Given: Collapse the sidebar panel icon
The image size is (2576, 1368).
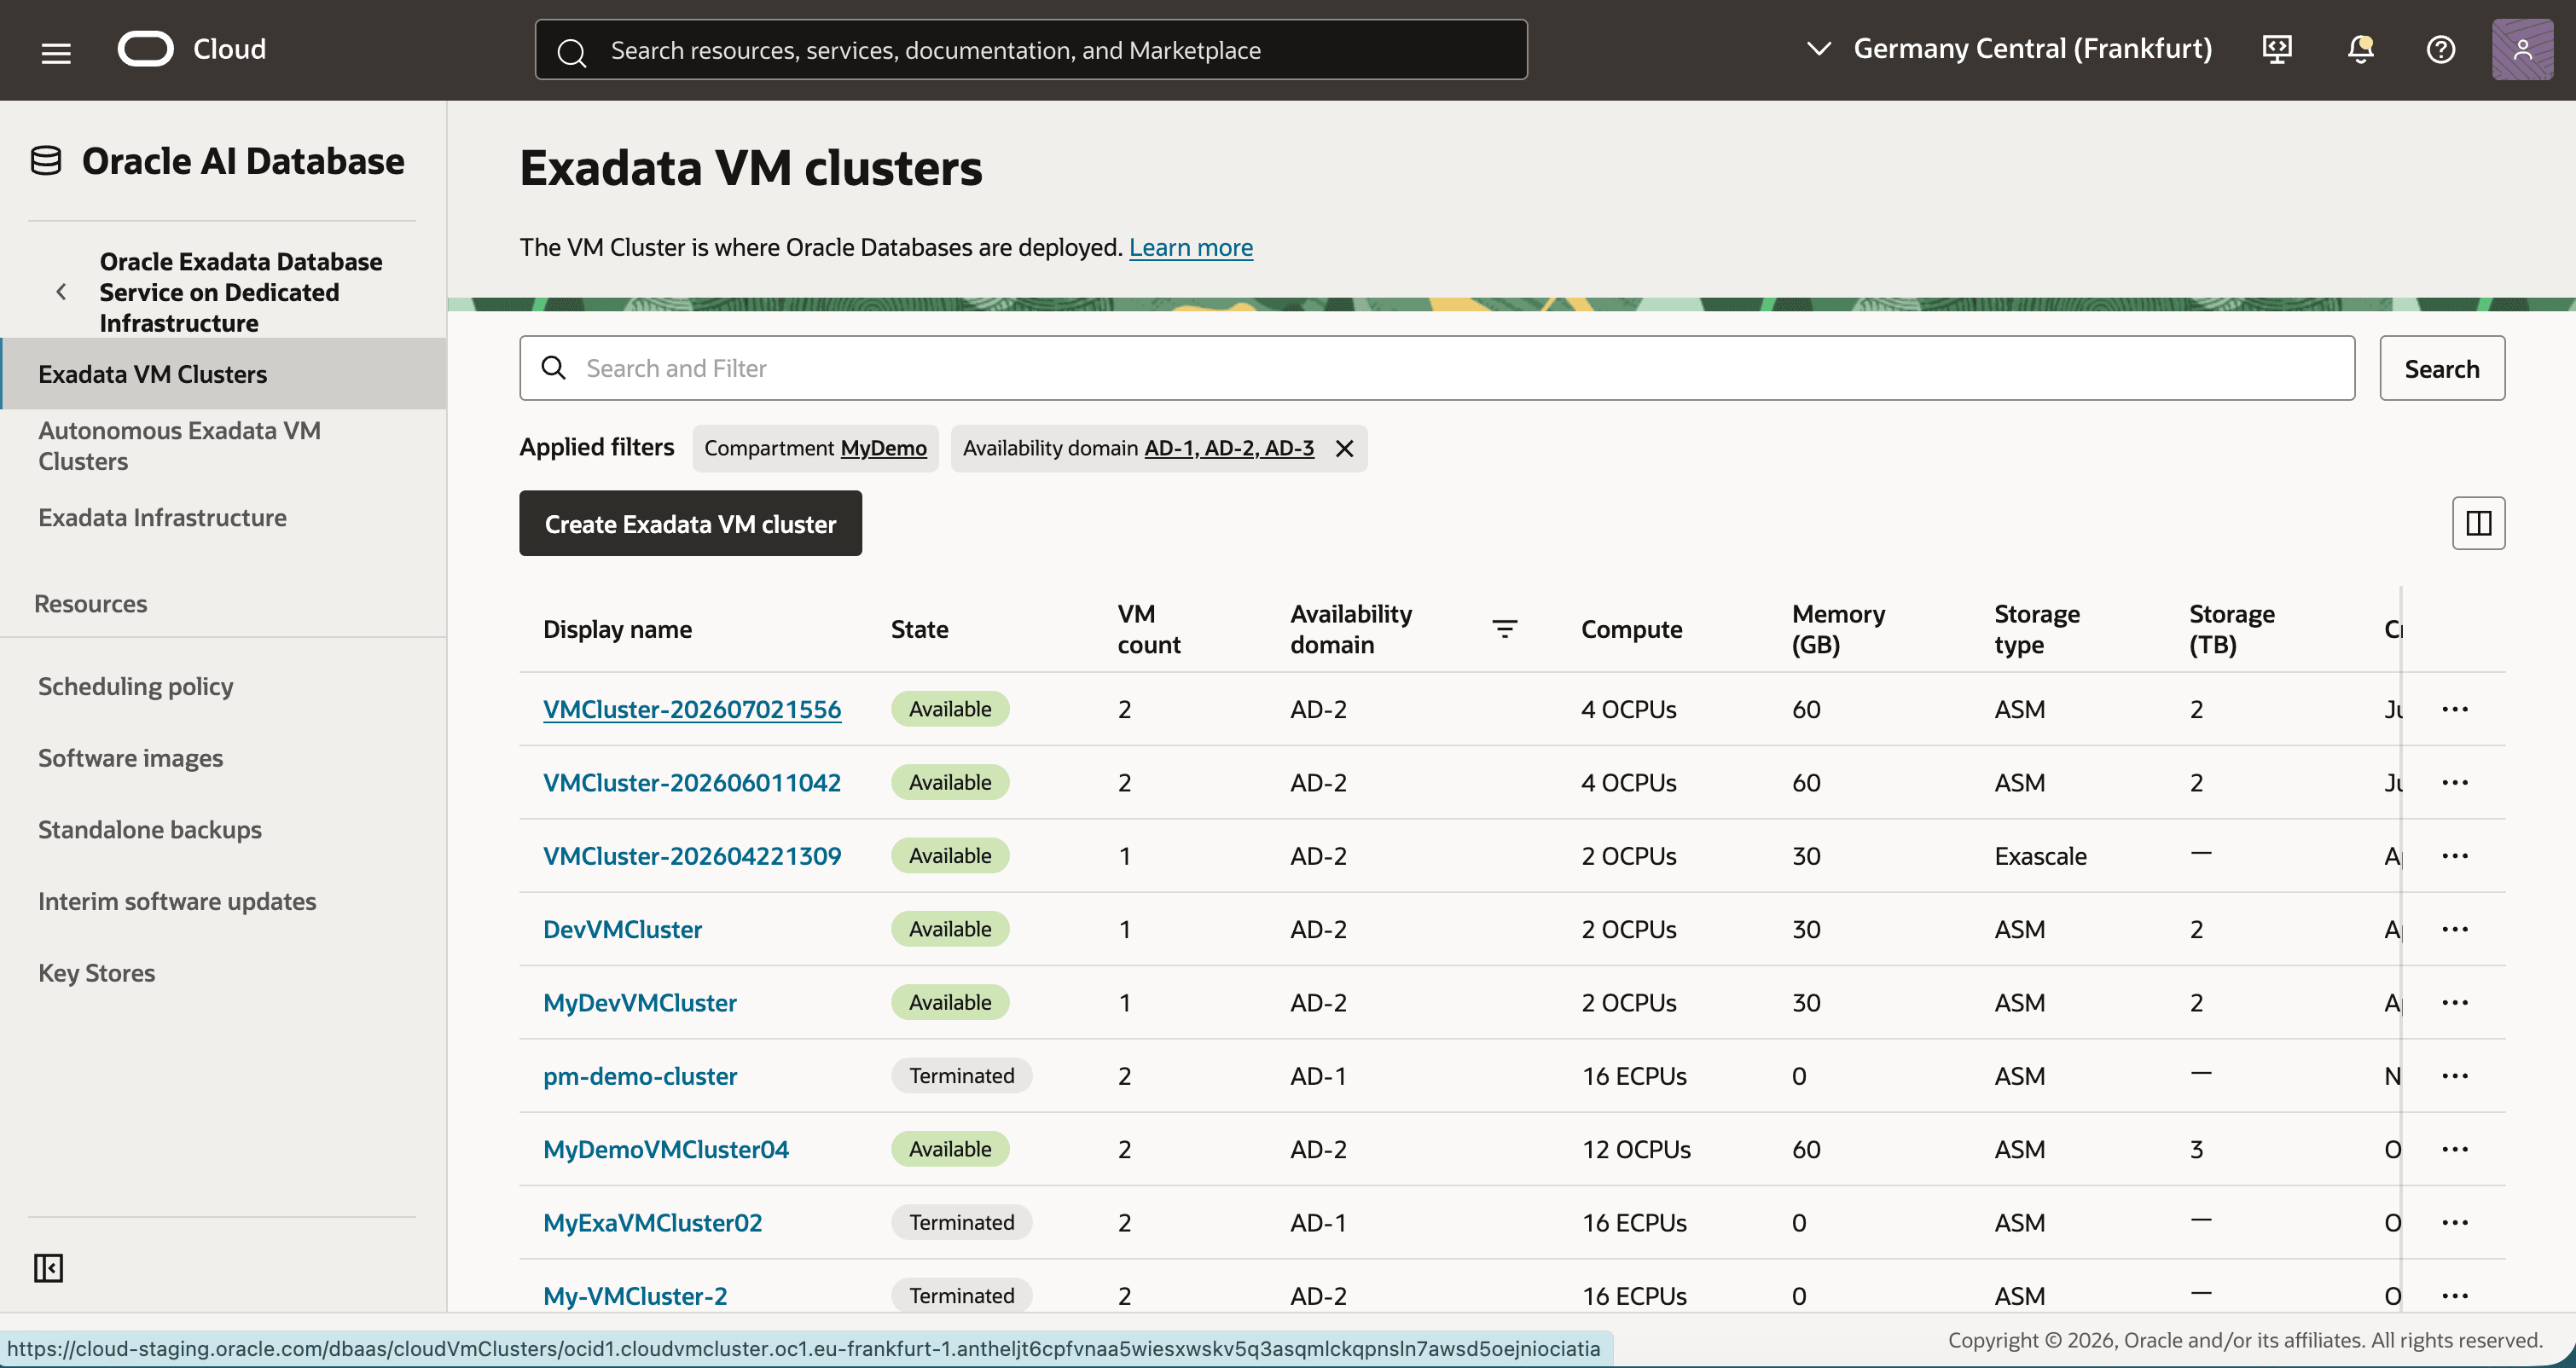Looking at the screenshot, I should pos(48,1268).
